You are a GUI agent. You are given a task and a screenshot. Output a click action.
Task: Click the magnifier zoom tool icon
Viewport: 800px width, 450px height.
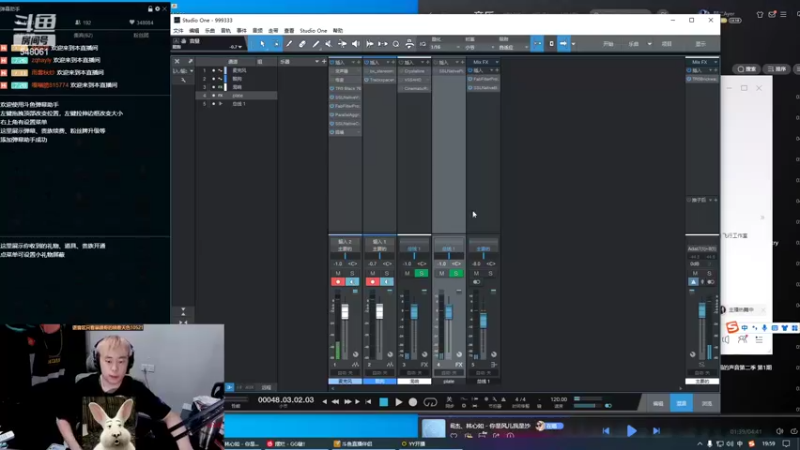pyautogui.click(x=396, y=44)
